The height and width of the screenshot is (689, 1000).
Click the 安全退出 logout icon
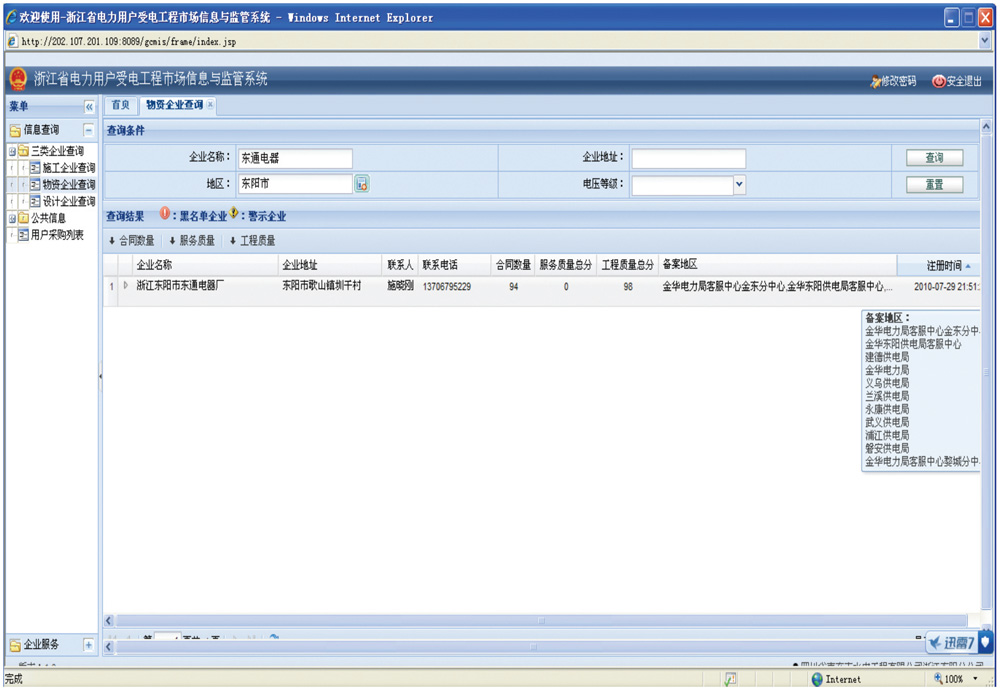(938, 81)
